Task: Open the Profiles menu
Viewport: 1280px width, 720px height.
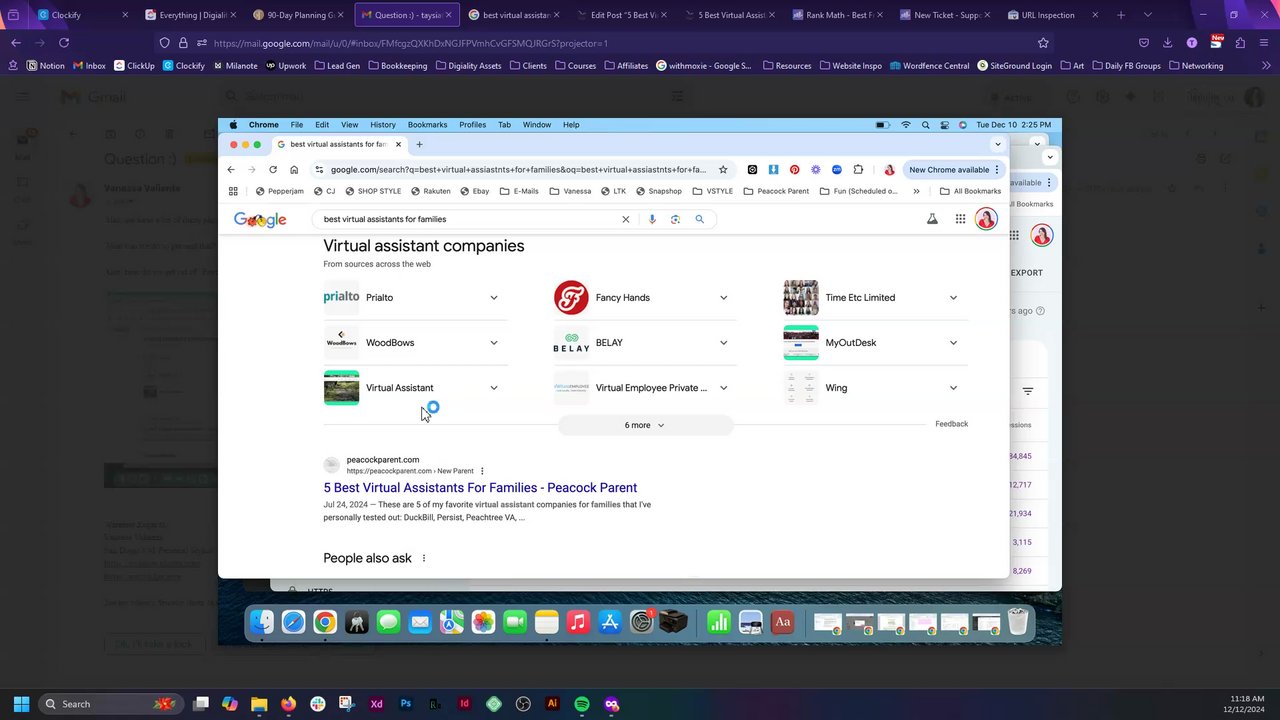Action: tap(472, 125)
